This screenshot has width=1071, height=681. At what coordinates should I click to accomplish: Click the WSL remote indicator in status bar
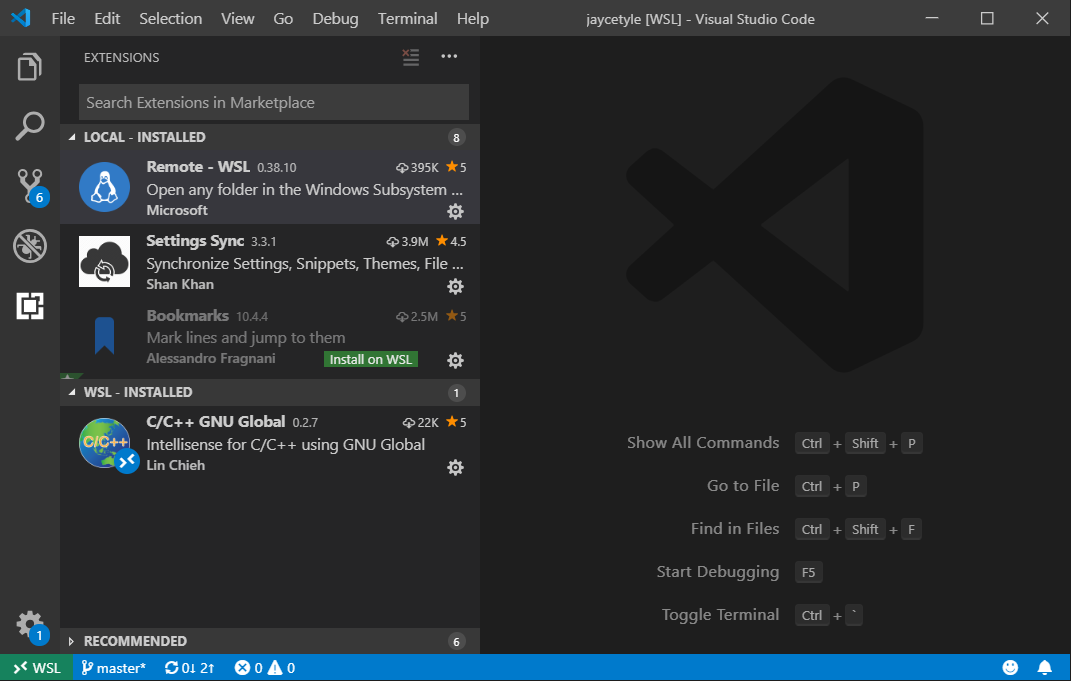click(x=37, y=667)
